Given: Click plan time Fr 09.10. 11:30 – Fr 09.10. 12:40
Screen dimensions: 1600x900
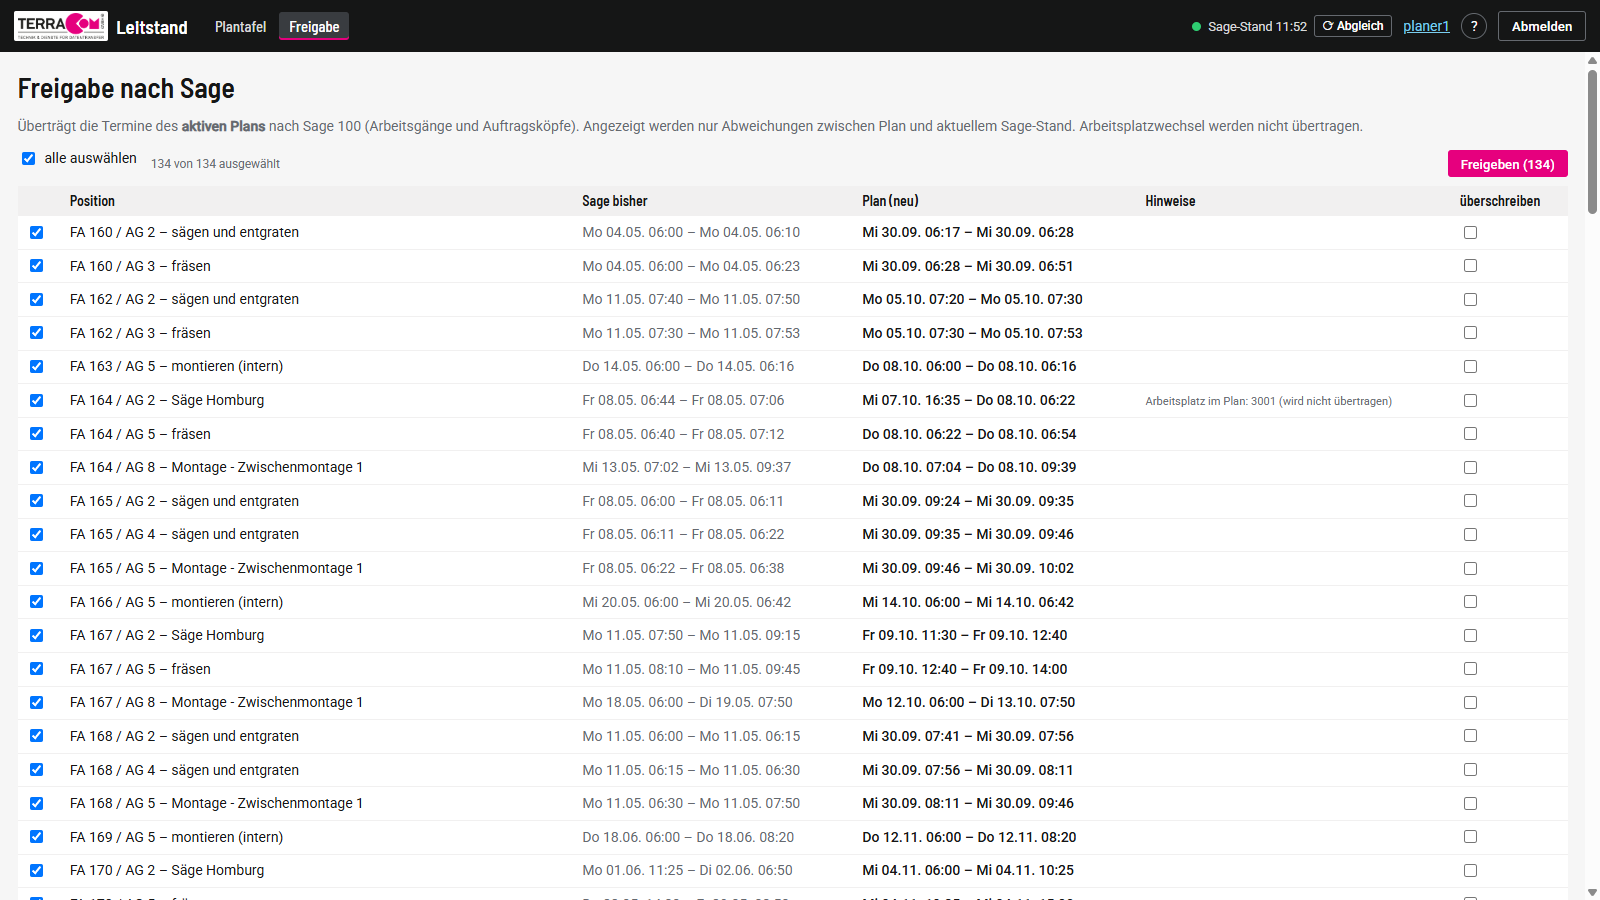Looking at the screenshot, I should tap(964, 635).
